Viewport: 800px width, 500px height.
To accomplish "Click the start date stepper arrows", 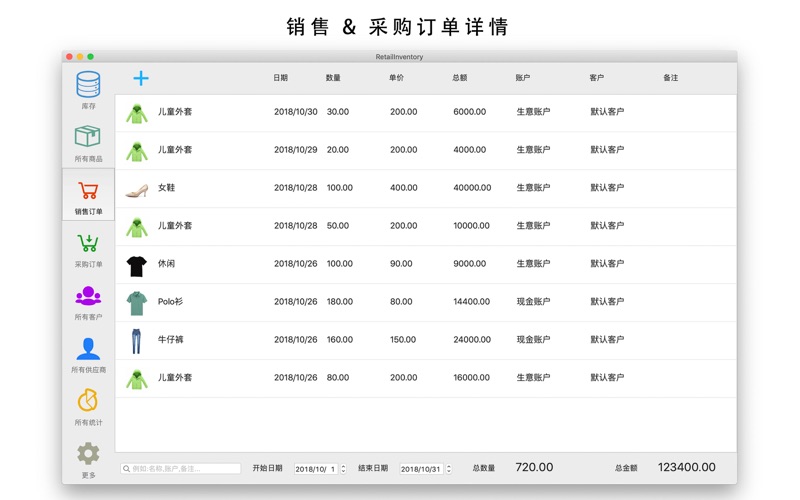I will (343, 469).
